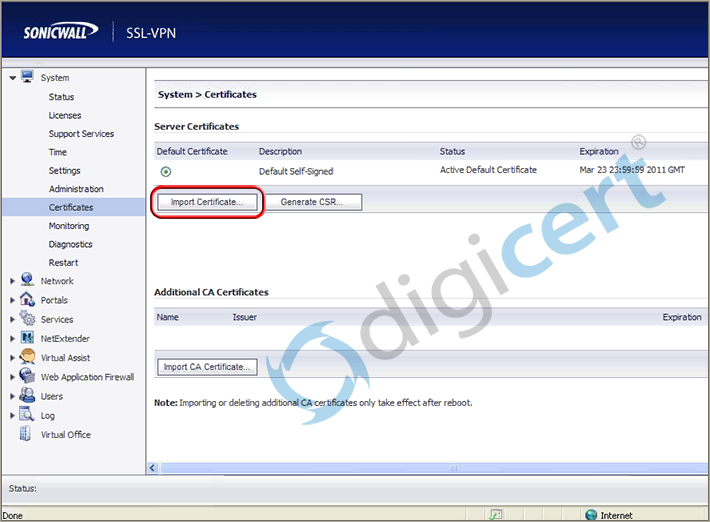The height and width of the screenshot is (522, 710).
Task: Select the Default Self-Signed certificate radio button
Action: [x=165, y=171]
